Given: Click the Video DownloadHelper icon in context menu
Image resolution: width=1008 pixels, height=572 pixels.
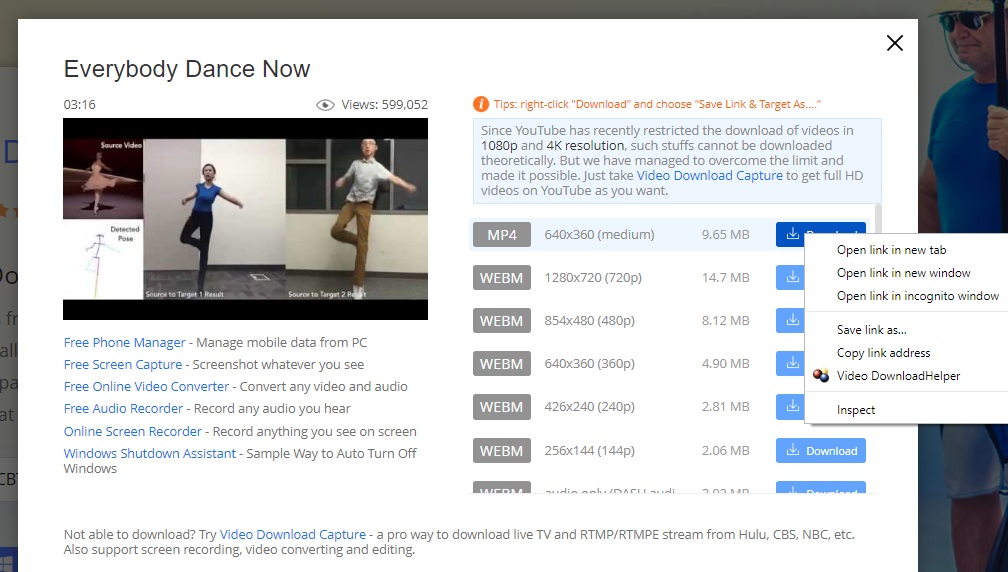Looking at the screenshot, I should 821,376.
